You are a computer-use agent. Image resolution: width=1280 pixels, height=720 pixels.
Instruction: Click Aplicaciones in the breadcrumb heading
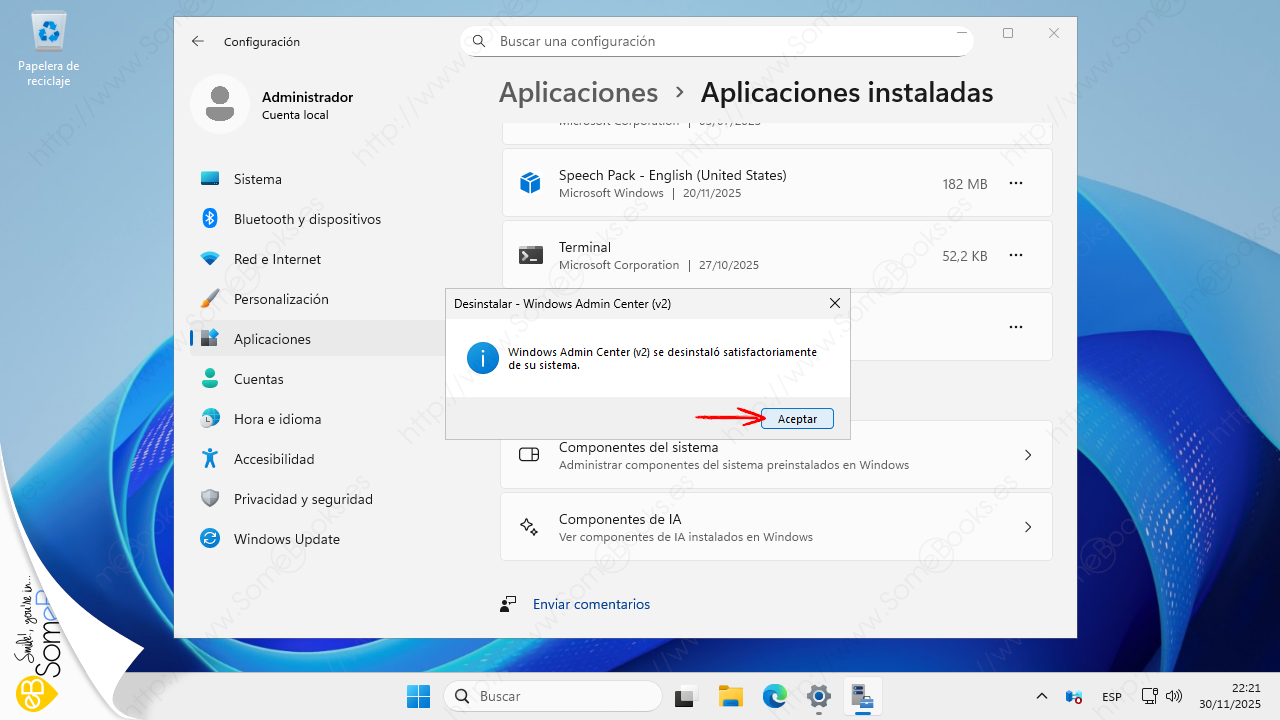(x=578, y=93)
